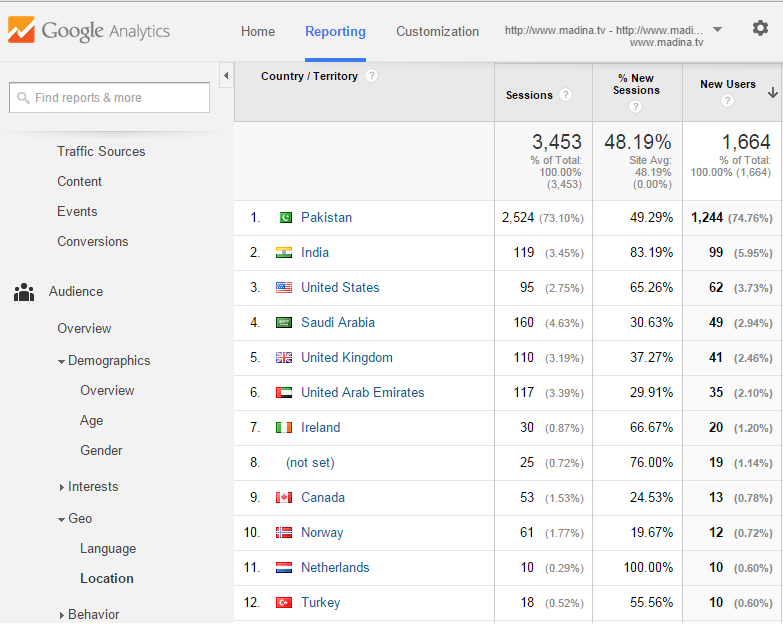This screenshot has width=783, height=624.
Task: Click the Canada flag icon
Action: [x=284, y=498]
